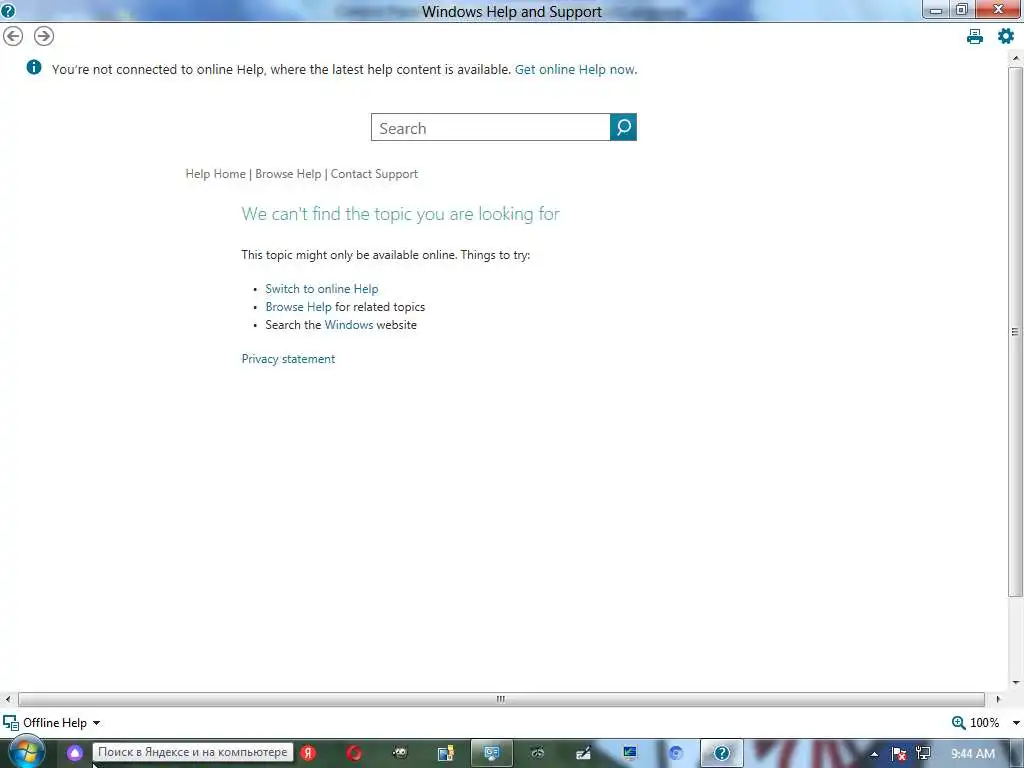The height and width of the screenshot is (768, 1024).
Task: Select the info icon in the notification bar
Action: click(34, 67)
